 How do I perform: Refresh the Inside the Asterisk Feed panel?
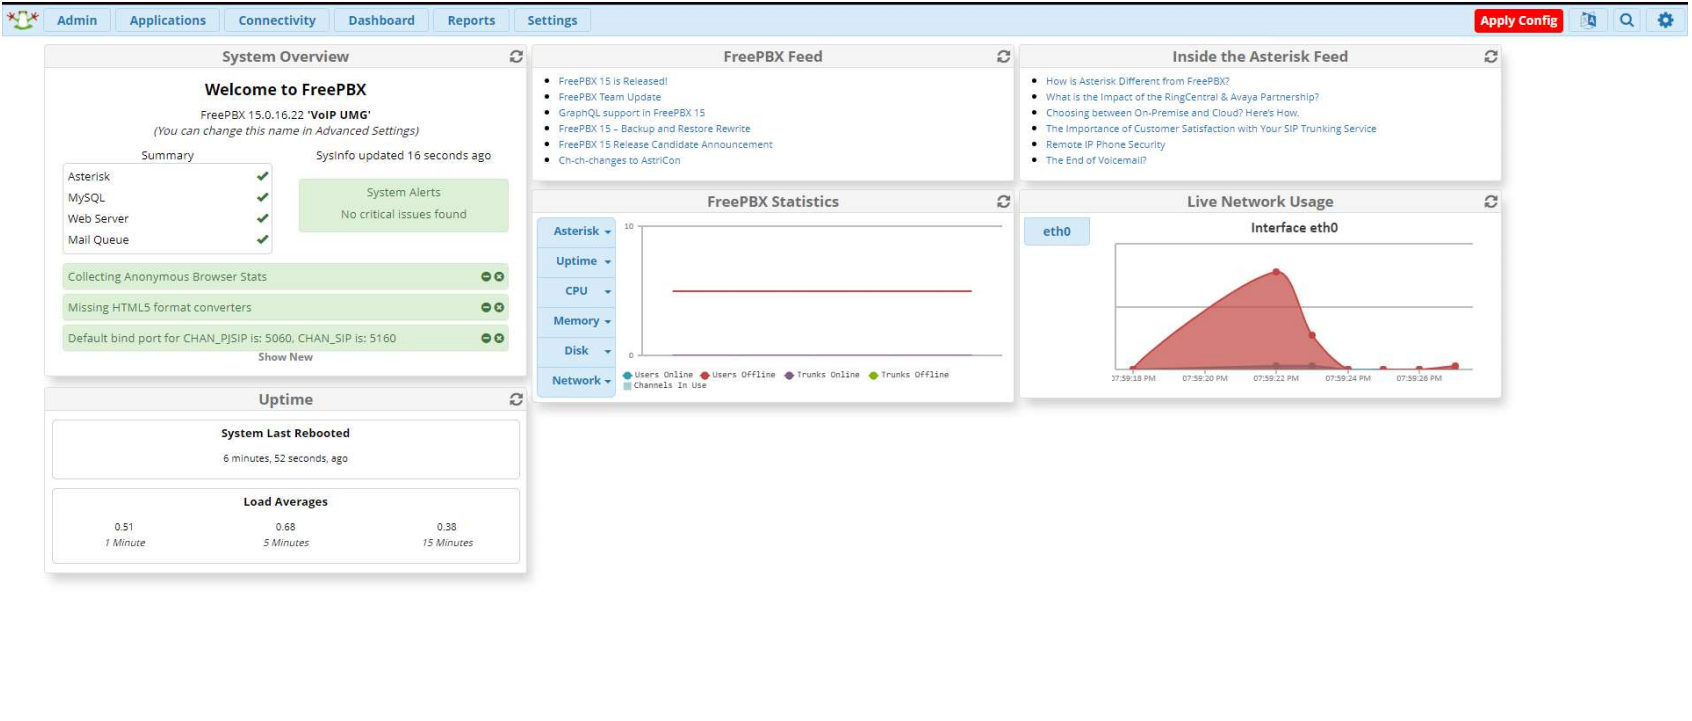click(1490, 57)
